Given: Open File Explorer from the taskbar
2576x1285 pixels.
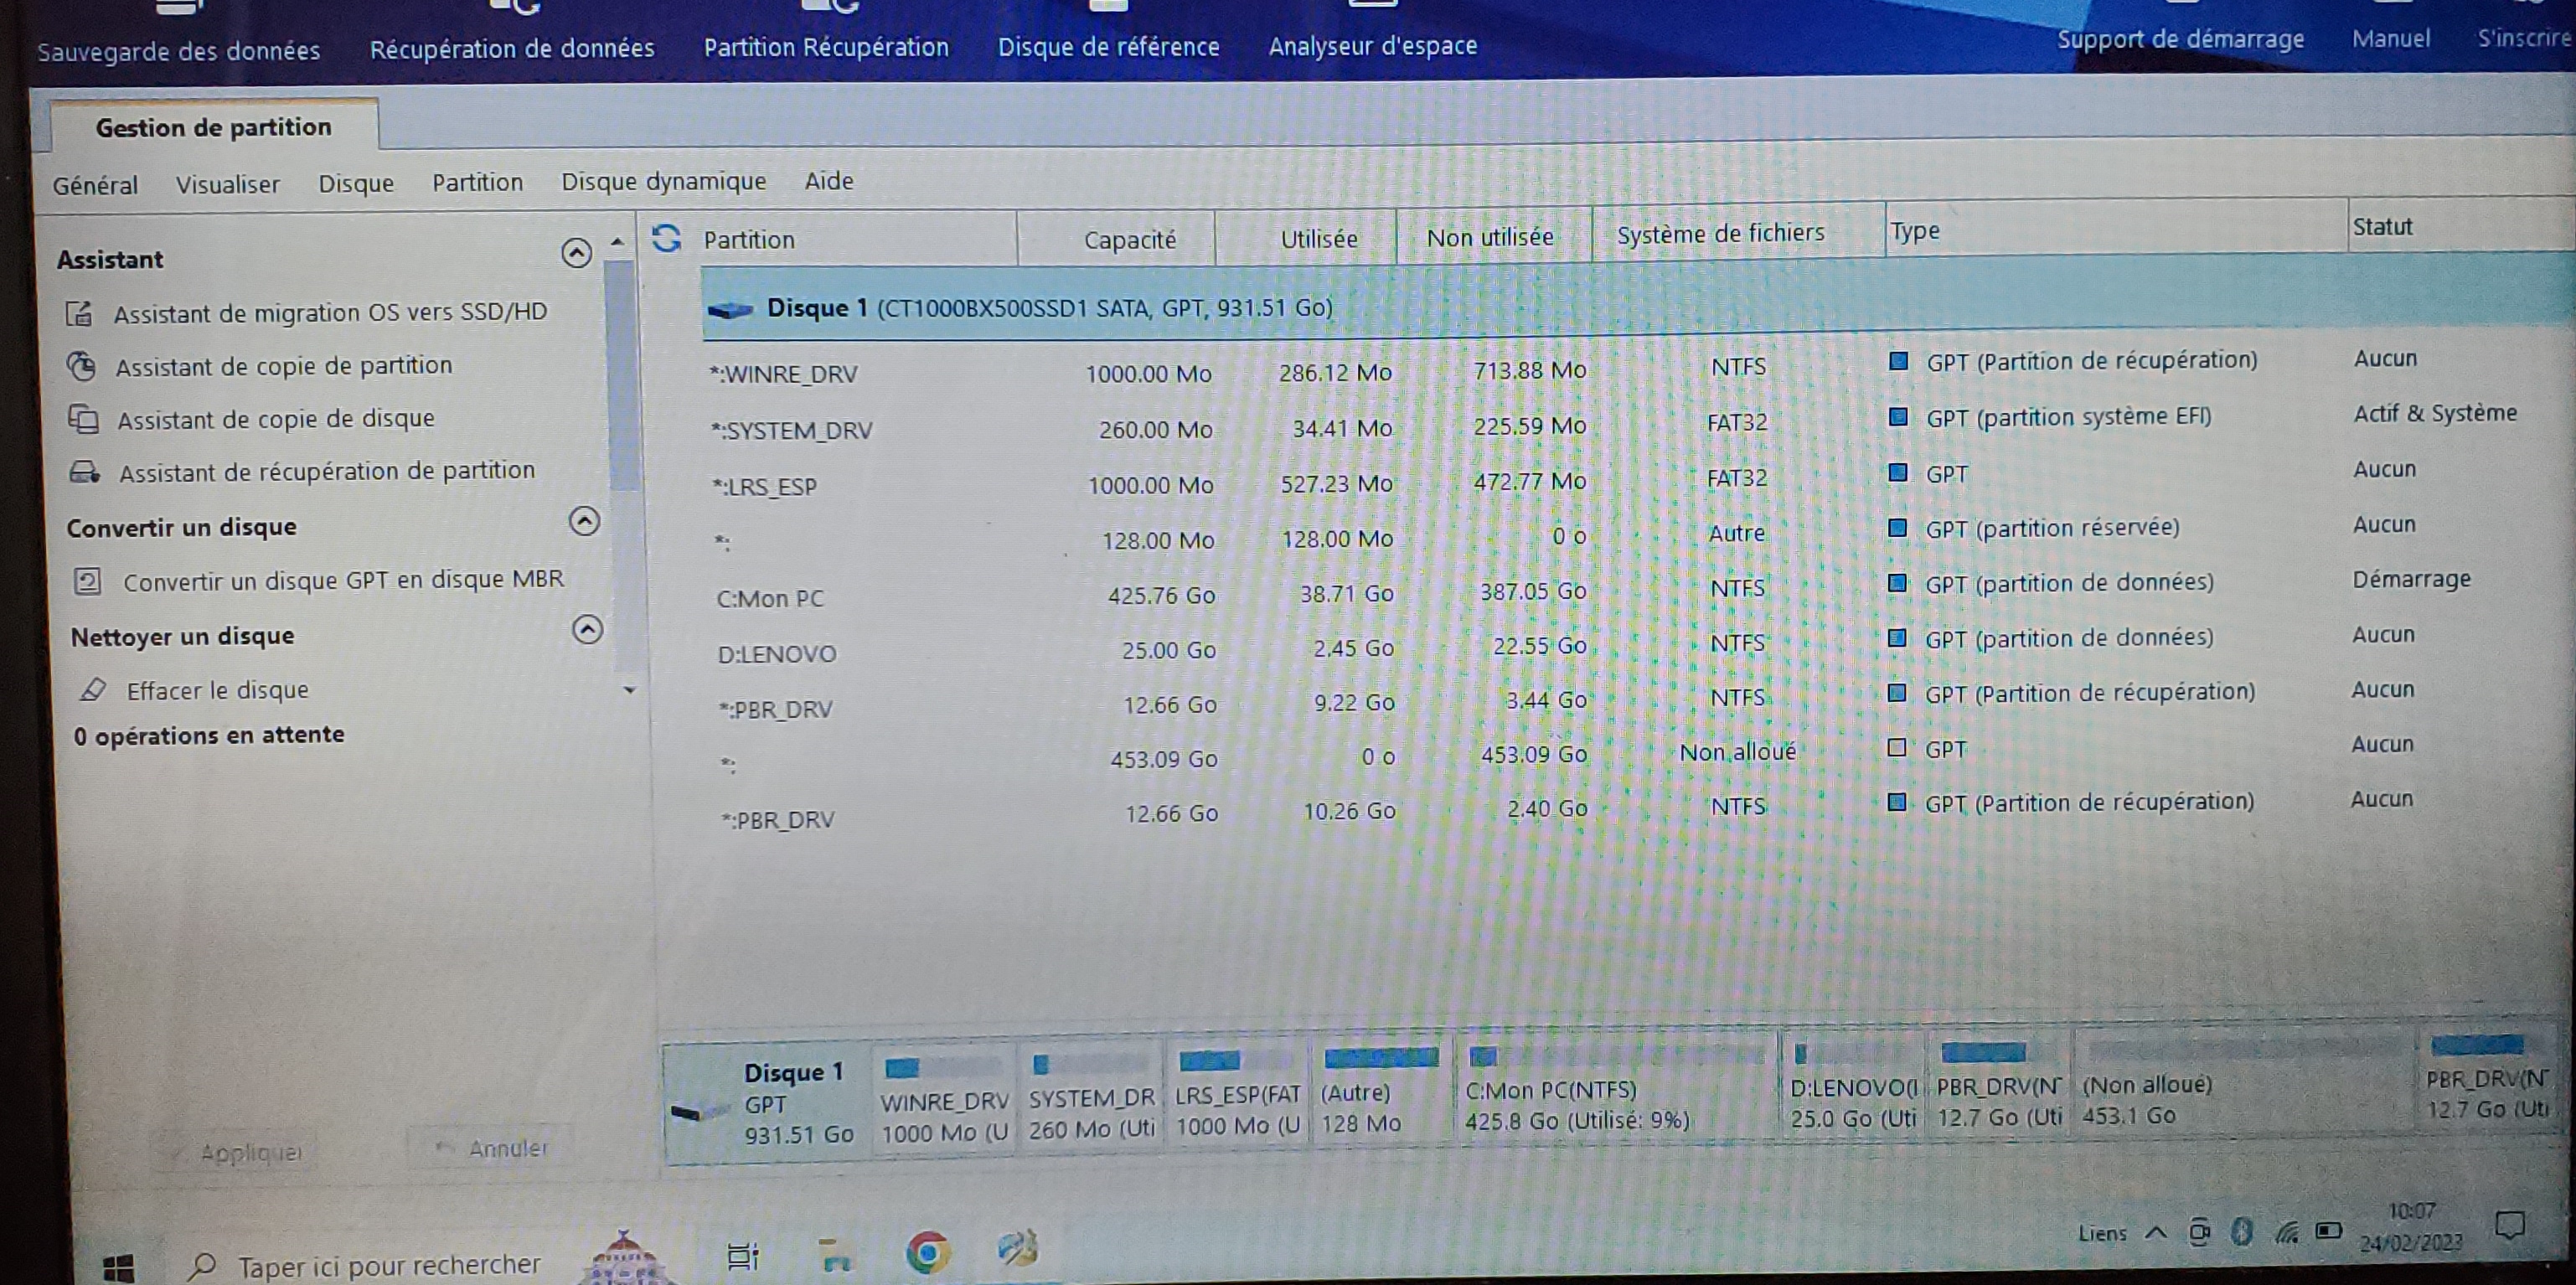Looking at the screenshot, I should (834, 1254).
